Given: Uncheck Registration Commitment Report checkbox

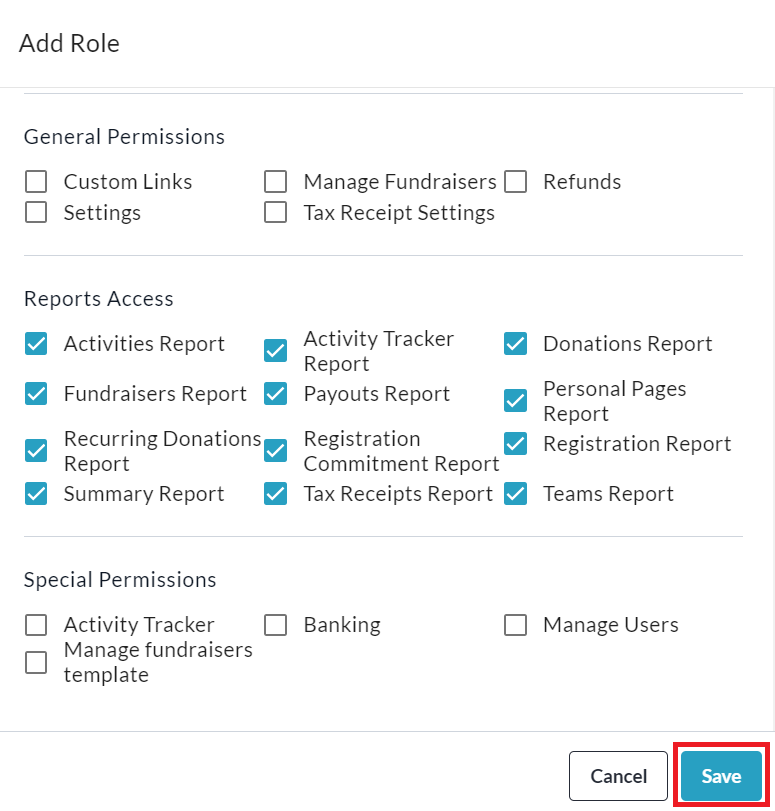Looking at the screenshot, I should 276,451.
